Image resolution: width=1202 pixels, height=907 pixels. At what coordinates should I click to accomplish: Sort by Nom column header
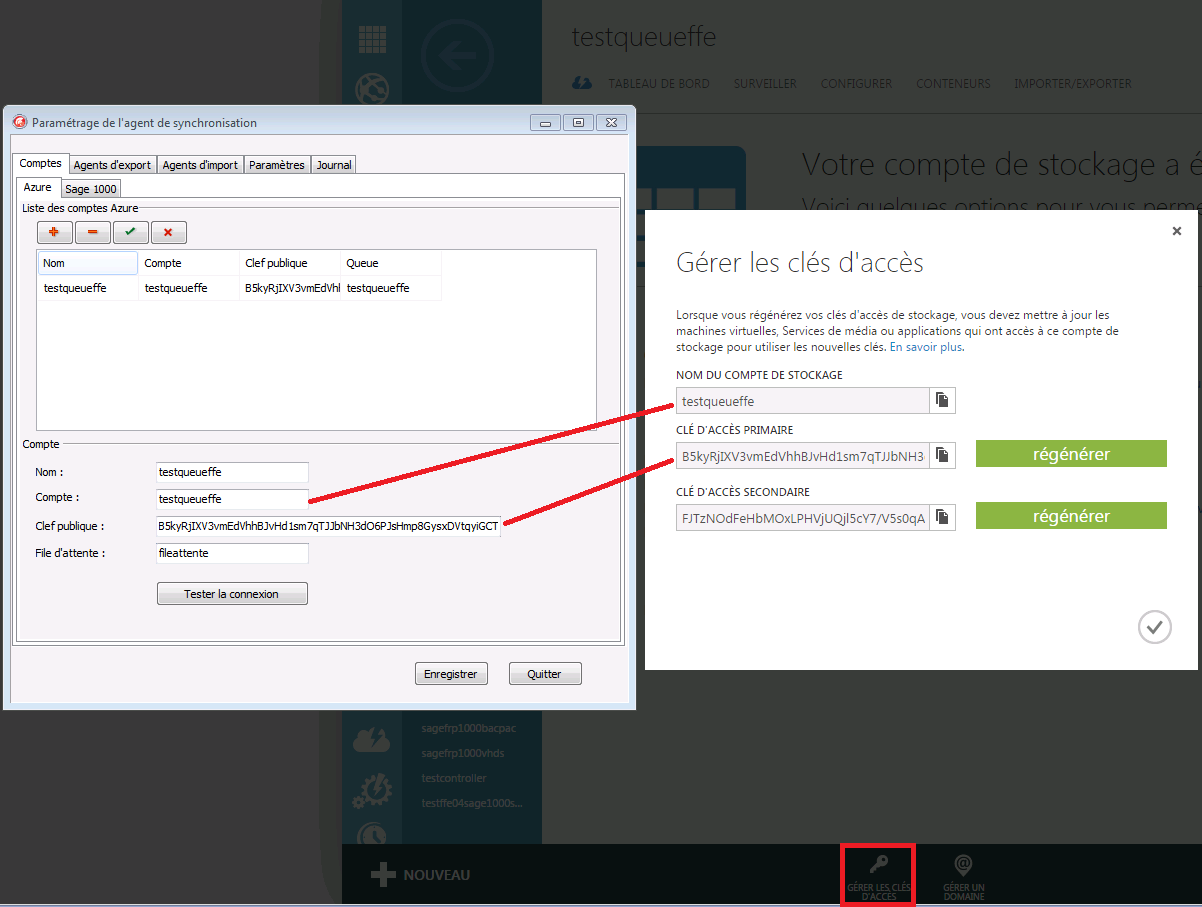coord(88,263)
